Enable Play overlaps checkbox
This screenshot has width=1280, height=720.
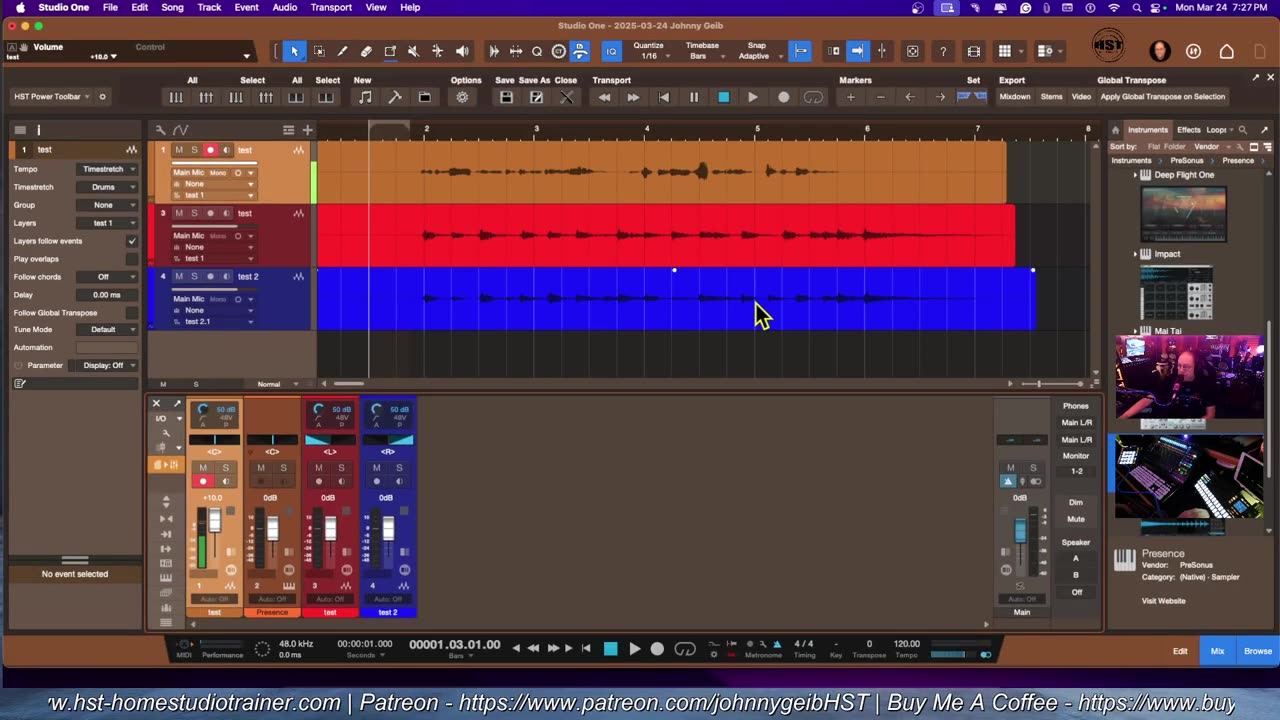[x=132, y=259]
